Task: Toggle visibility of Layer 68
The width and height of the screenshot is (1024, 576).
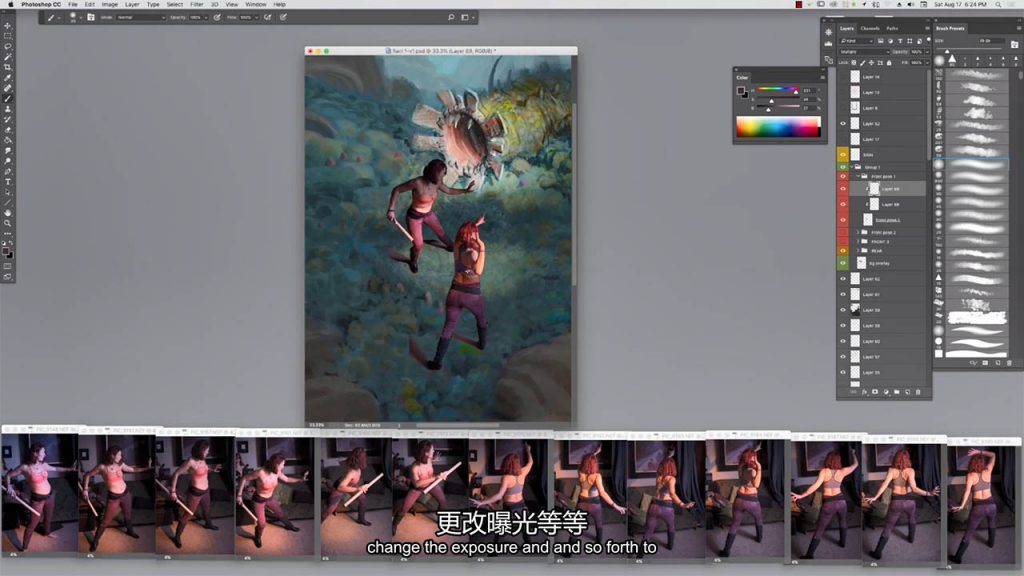Action: click(x=843, y=204)
